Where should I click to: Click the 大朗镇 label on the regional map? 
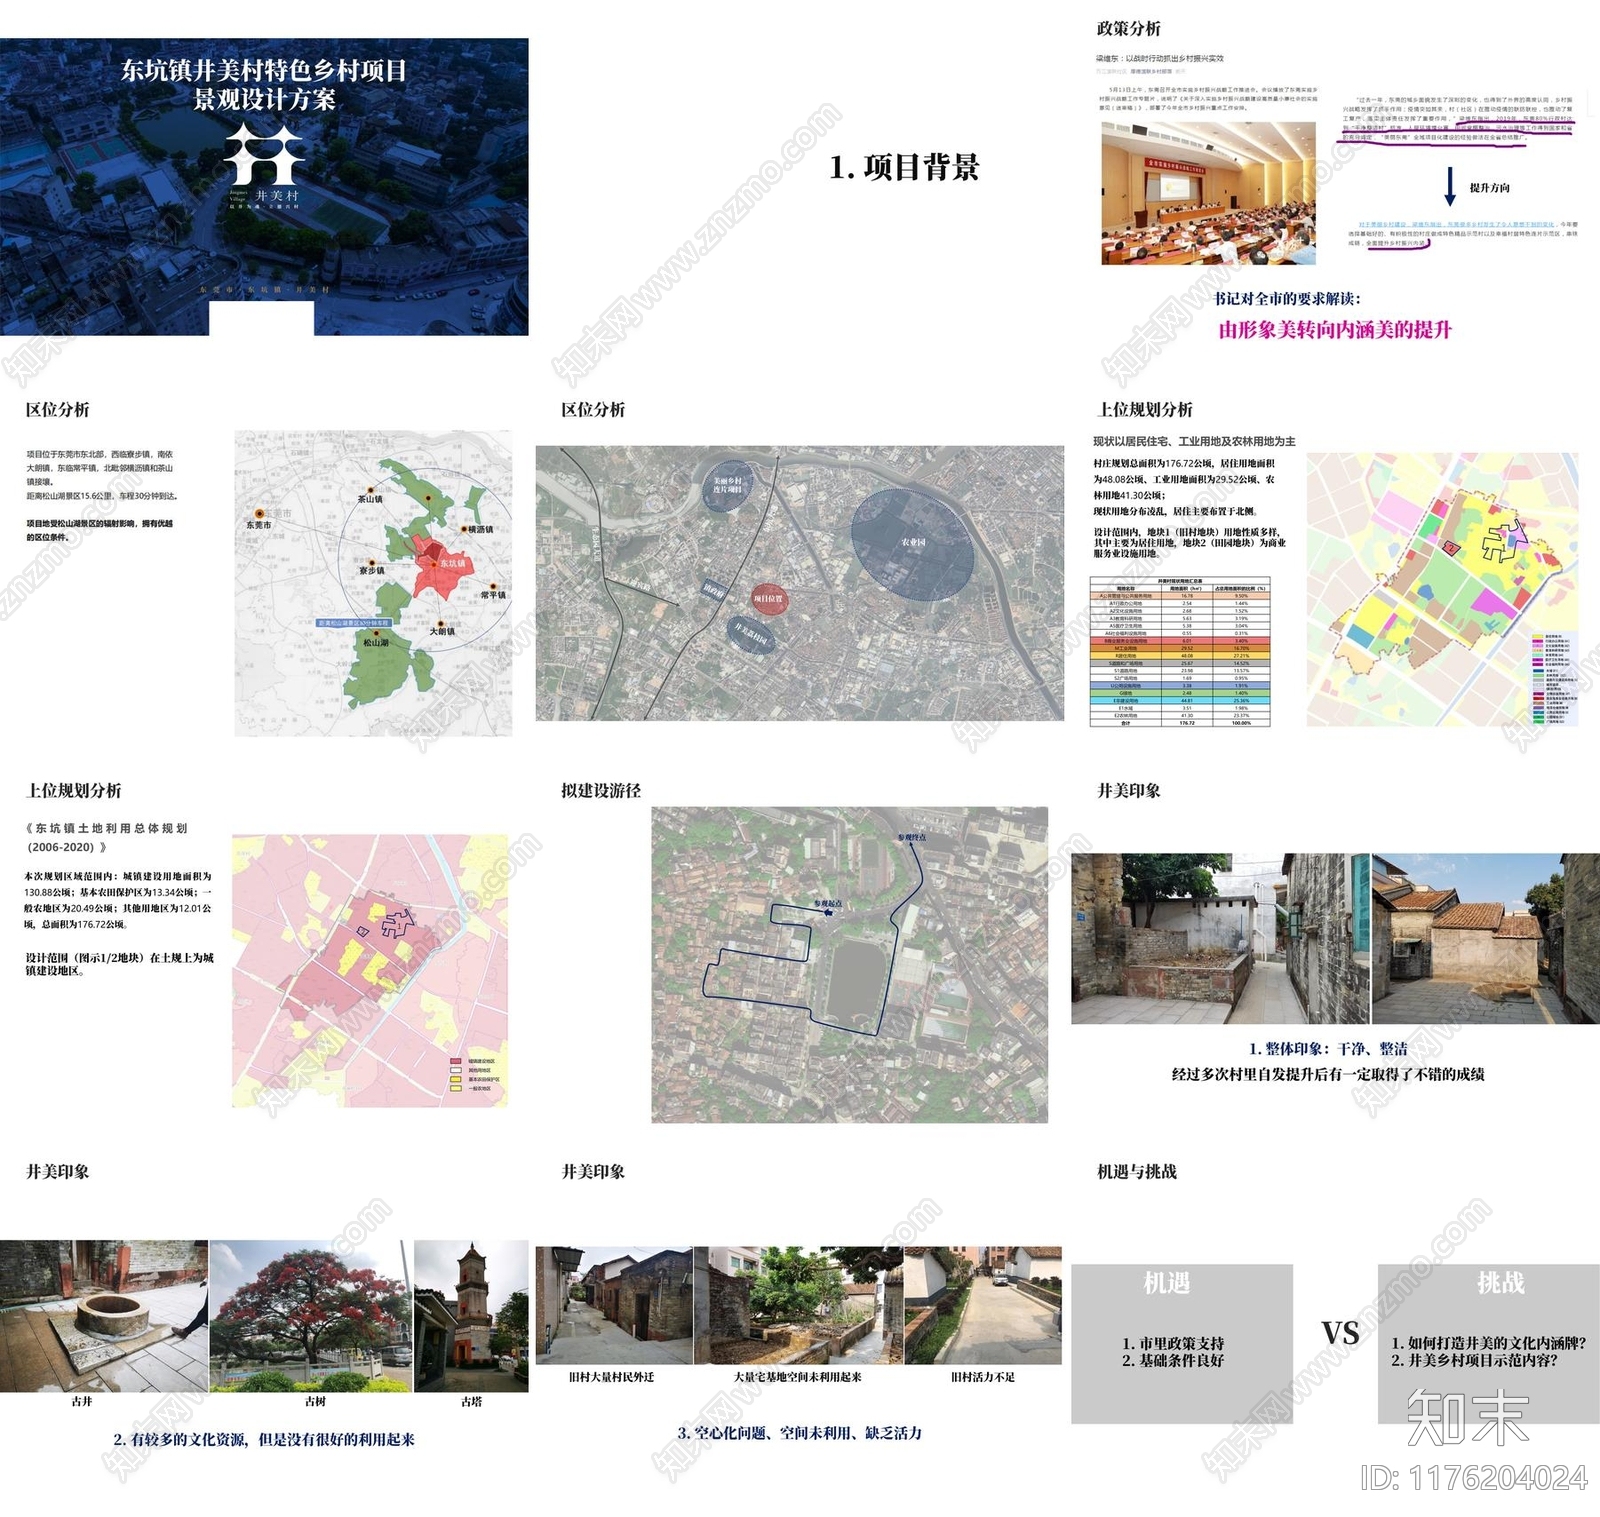[x=442, y=631]
